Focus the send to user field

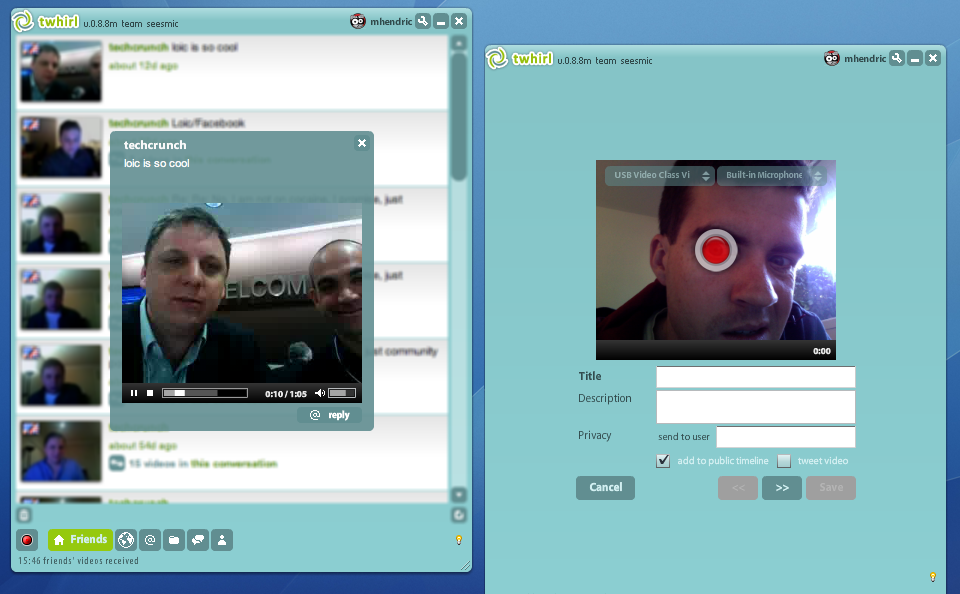pyautogui.click(x=786, y=437)
